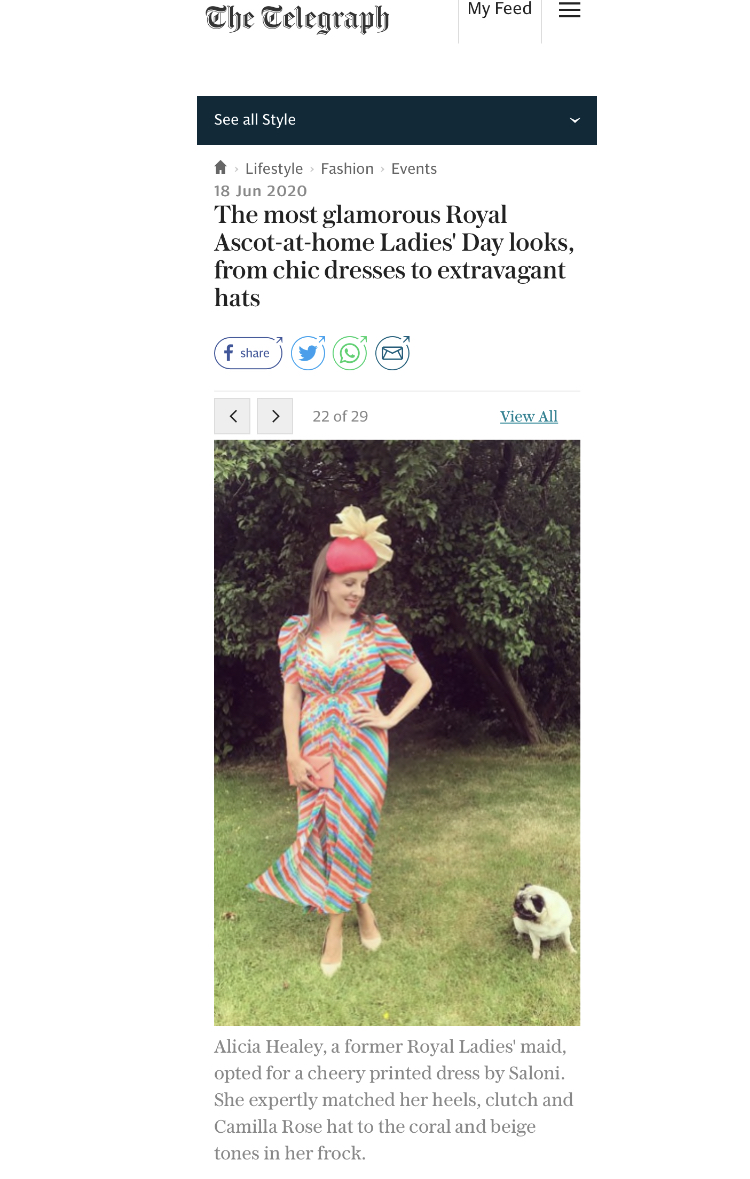Send the article via email icon
Screen dimensions: 750x1179
coord(392,353)
